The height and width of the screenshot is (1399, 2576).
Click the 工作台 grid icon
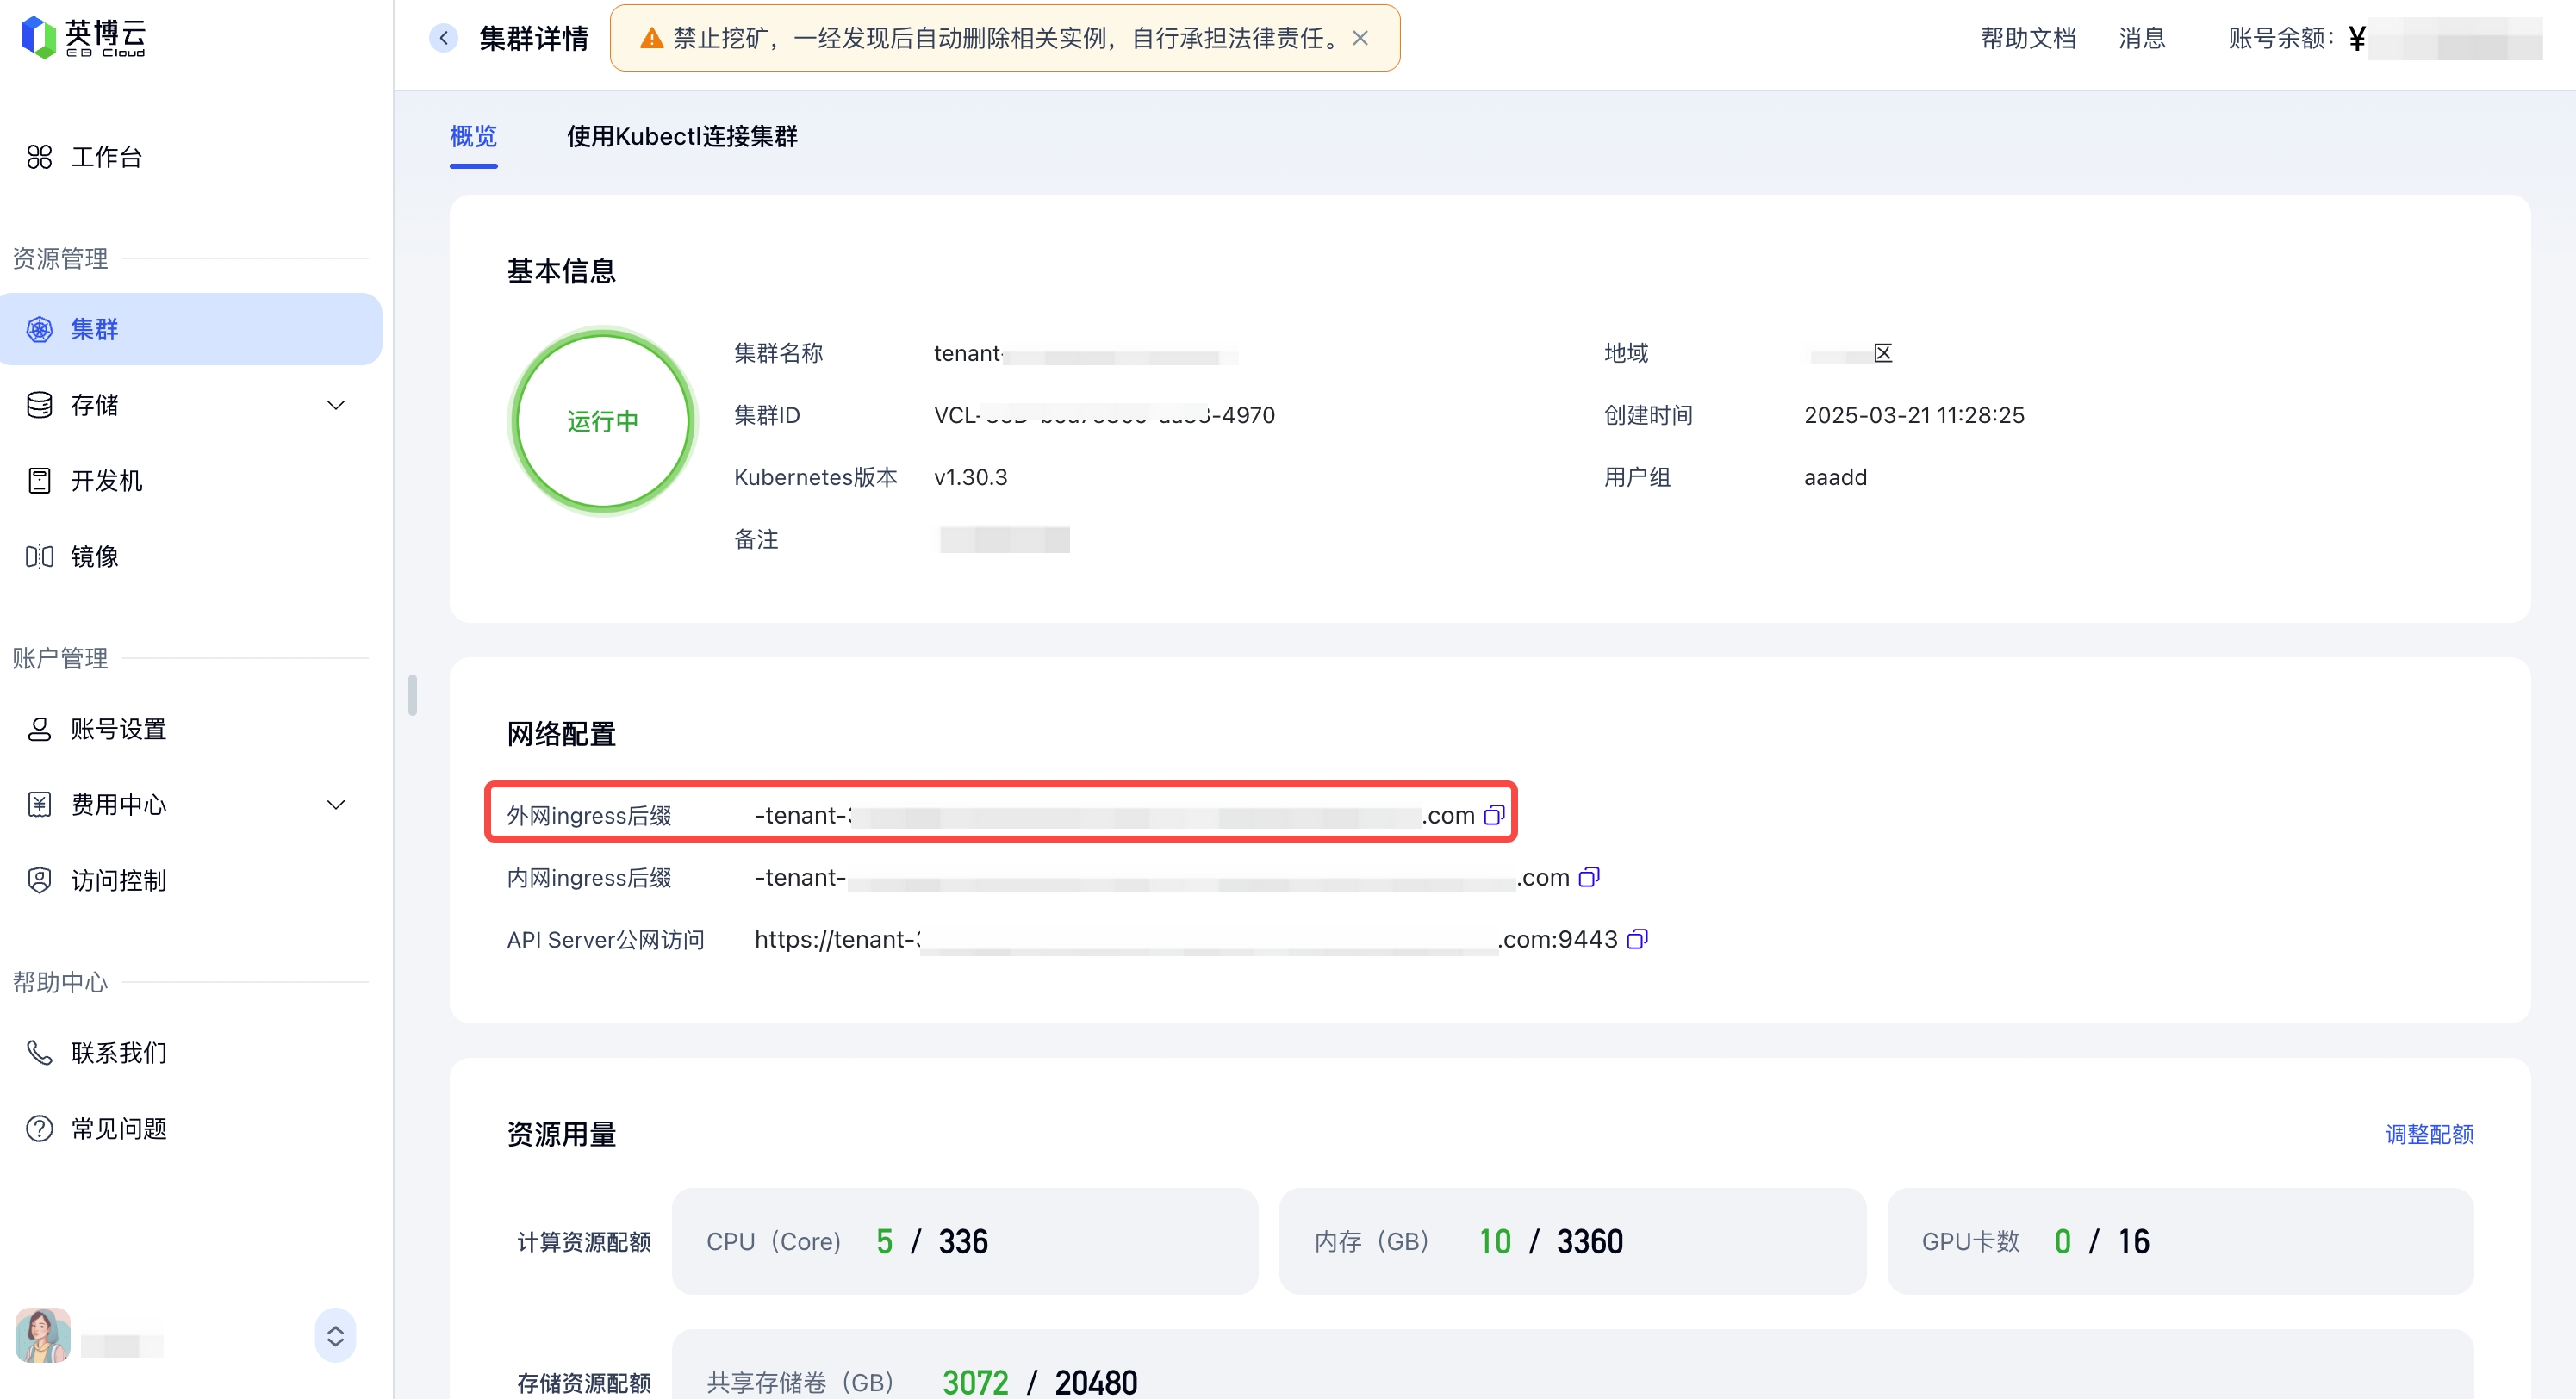tap(39, 157)
